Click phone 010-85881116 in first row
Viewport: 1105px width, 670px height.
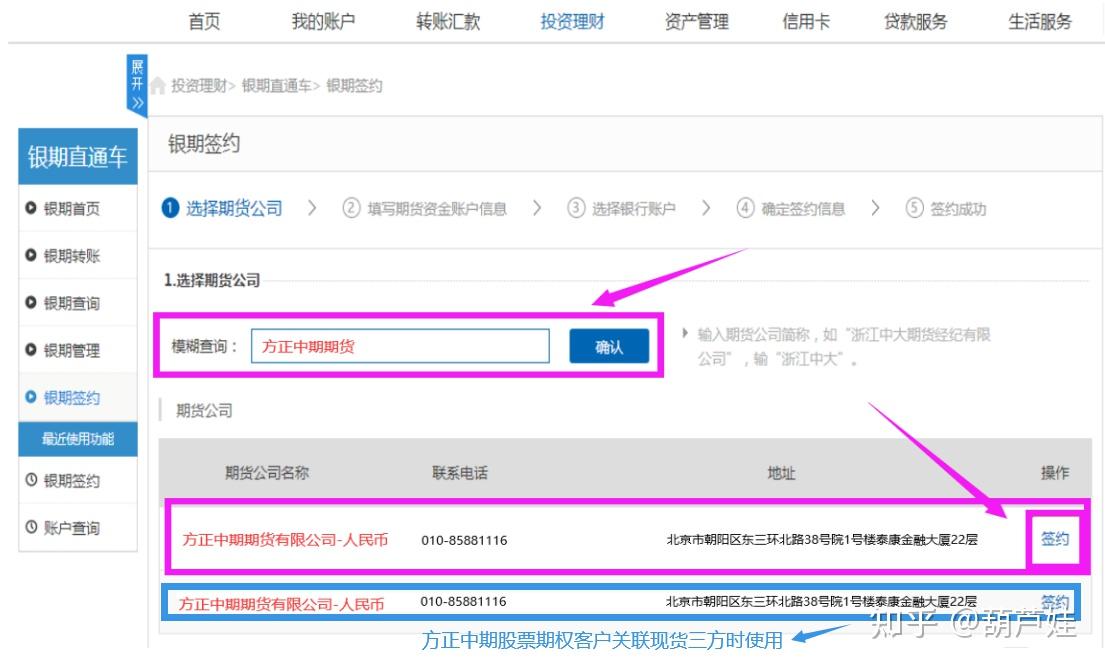tap(464, 540)
